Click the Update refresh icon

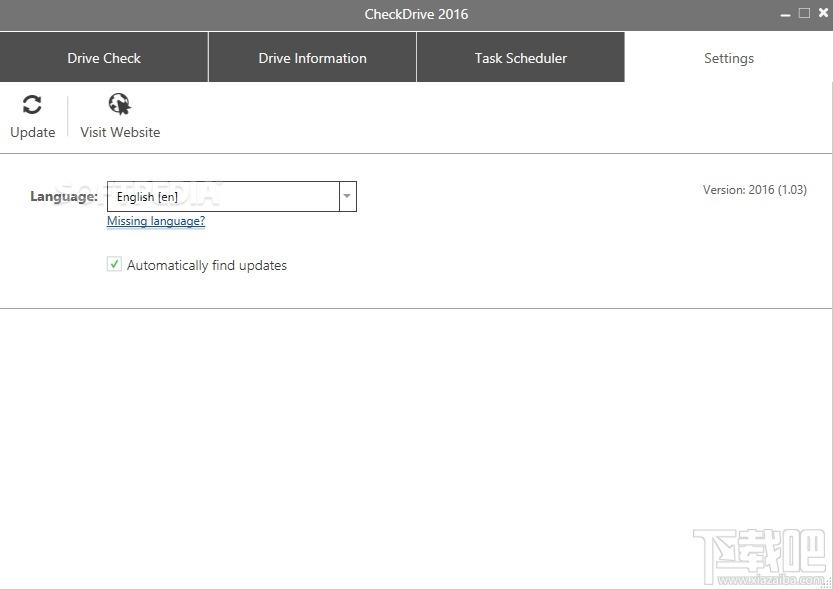point(32,105)
